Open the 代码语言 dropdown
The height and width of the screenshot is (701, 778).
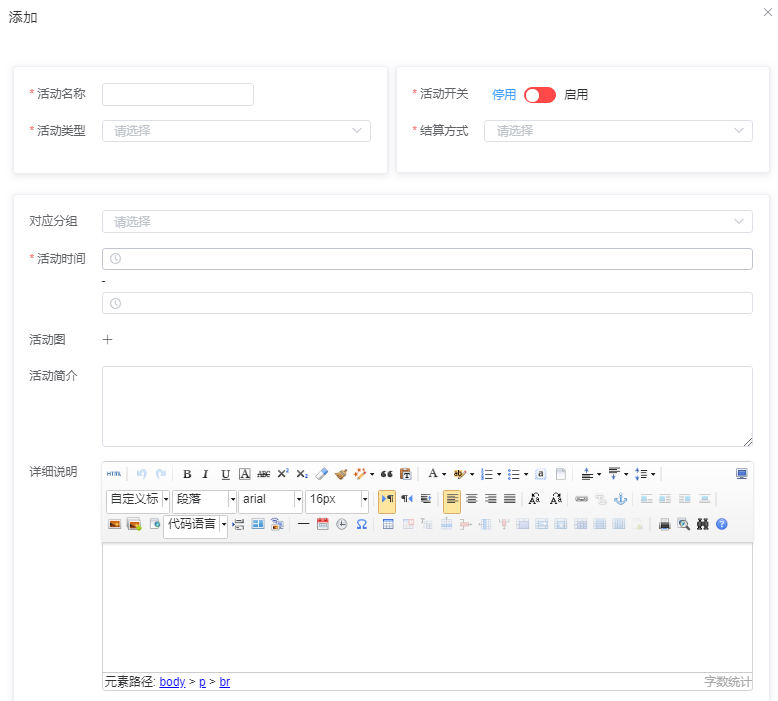tap(195, 525)
